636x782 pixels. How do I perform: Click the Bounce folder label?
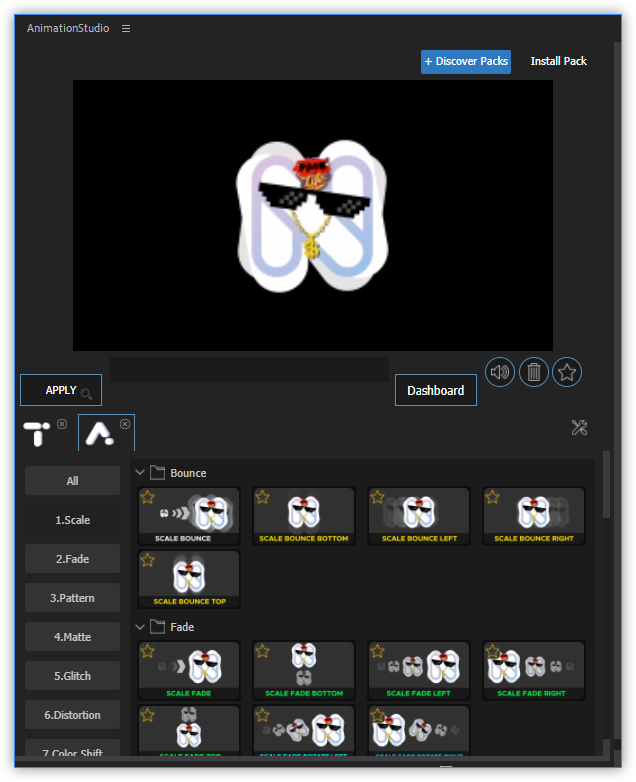[188, 473]
